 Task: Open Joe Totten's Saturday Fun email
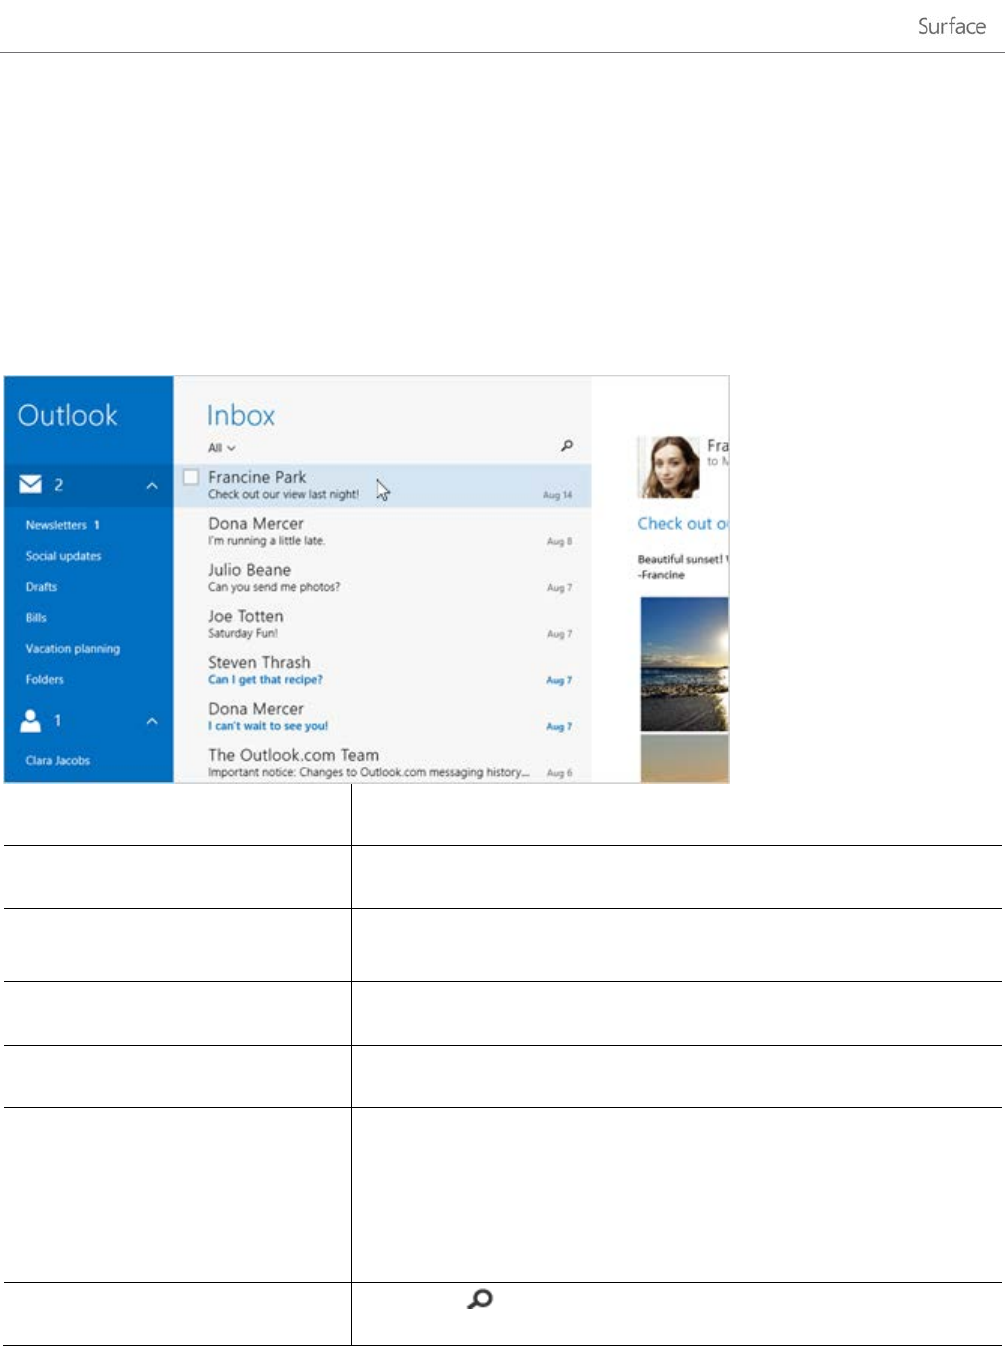coord(383,624)
